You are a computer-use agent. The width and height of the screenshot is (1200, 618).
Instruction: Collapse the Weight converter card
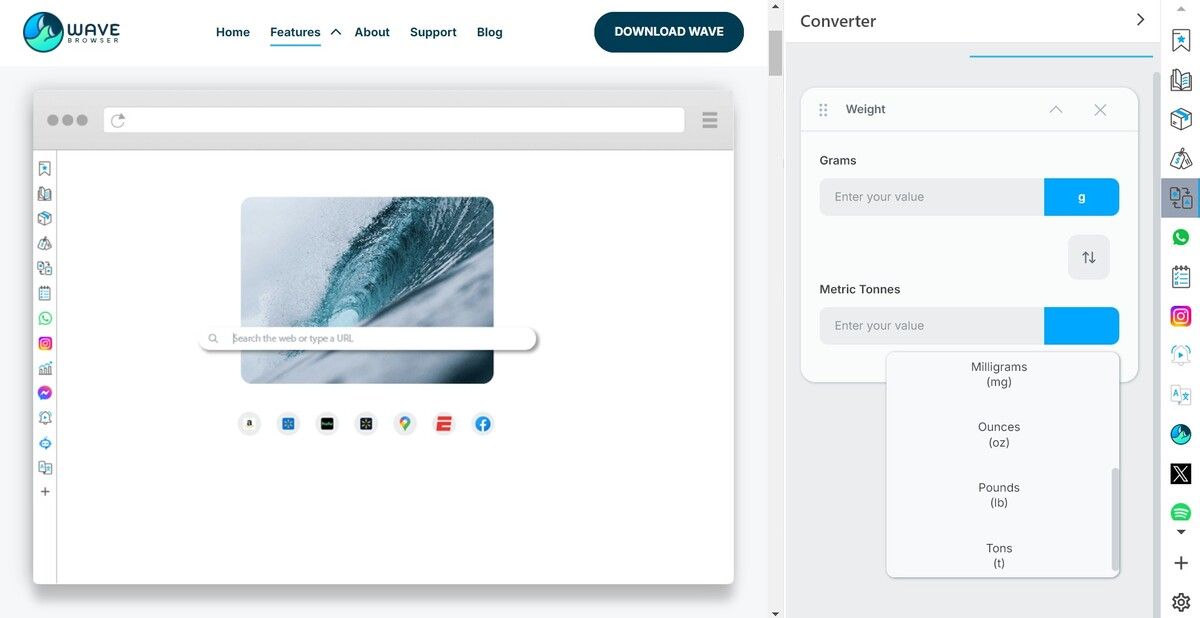coord(1055,110)
